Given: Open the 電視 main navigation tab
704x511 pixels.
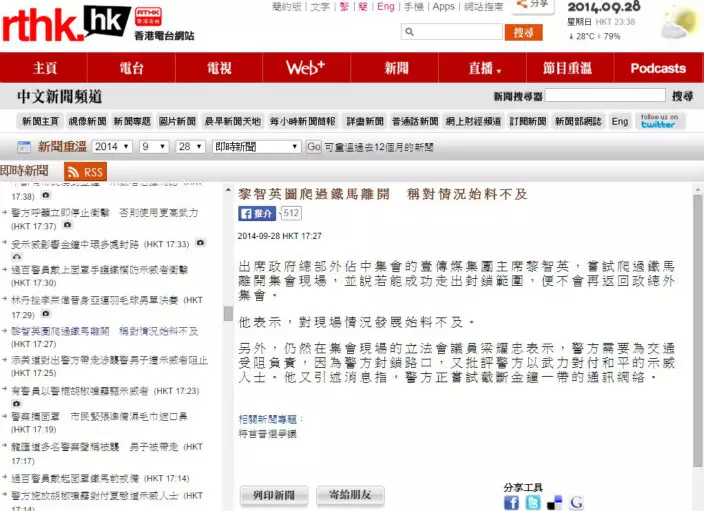Looking at the screenshot, I should pos(219,68).
